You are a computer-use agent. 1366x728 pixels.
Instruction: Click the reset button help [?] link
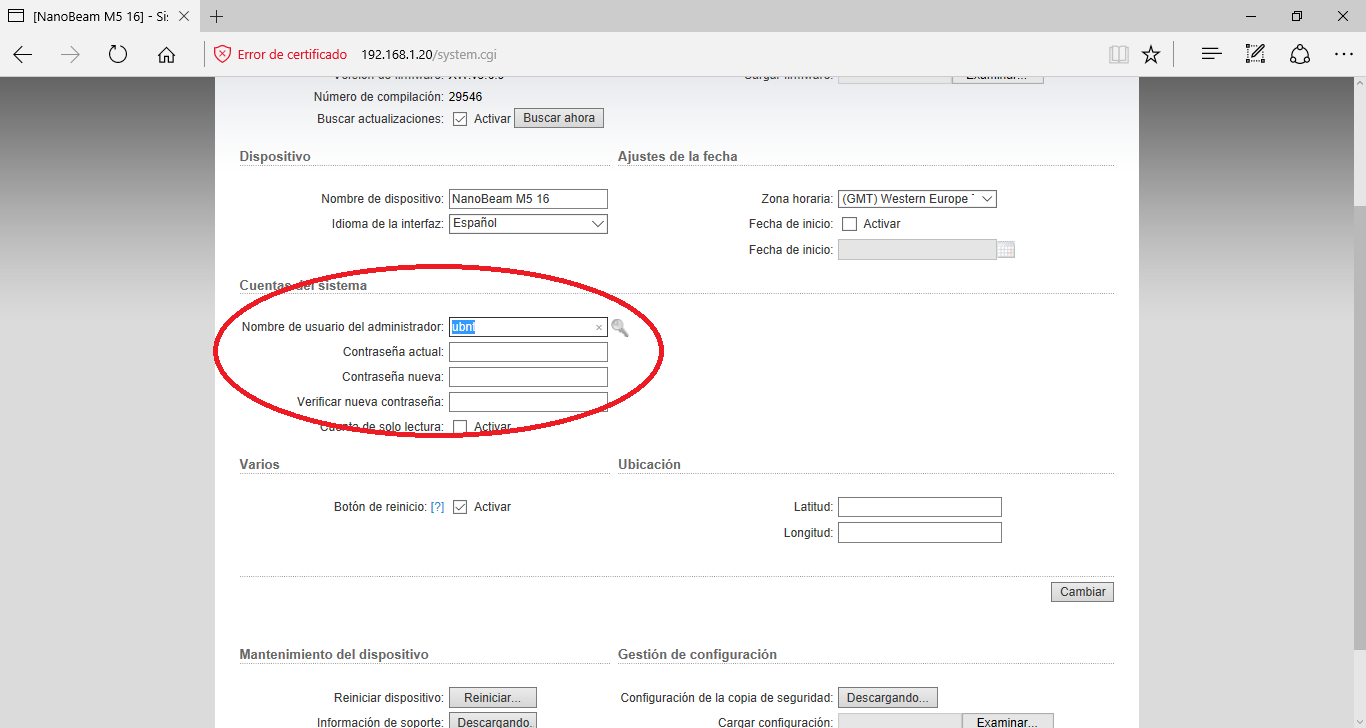(437, 507)
